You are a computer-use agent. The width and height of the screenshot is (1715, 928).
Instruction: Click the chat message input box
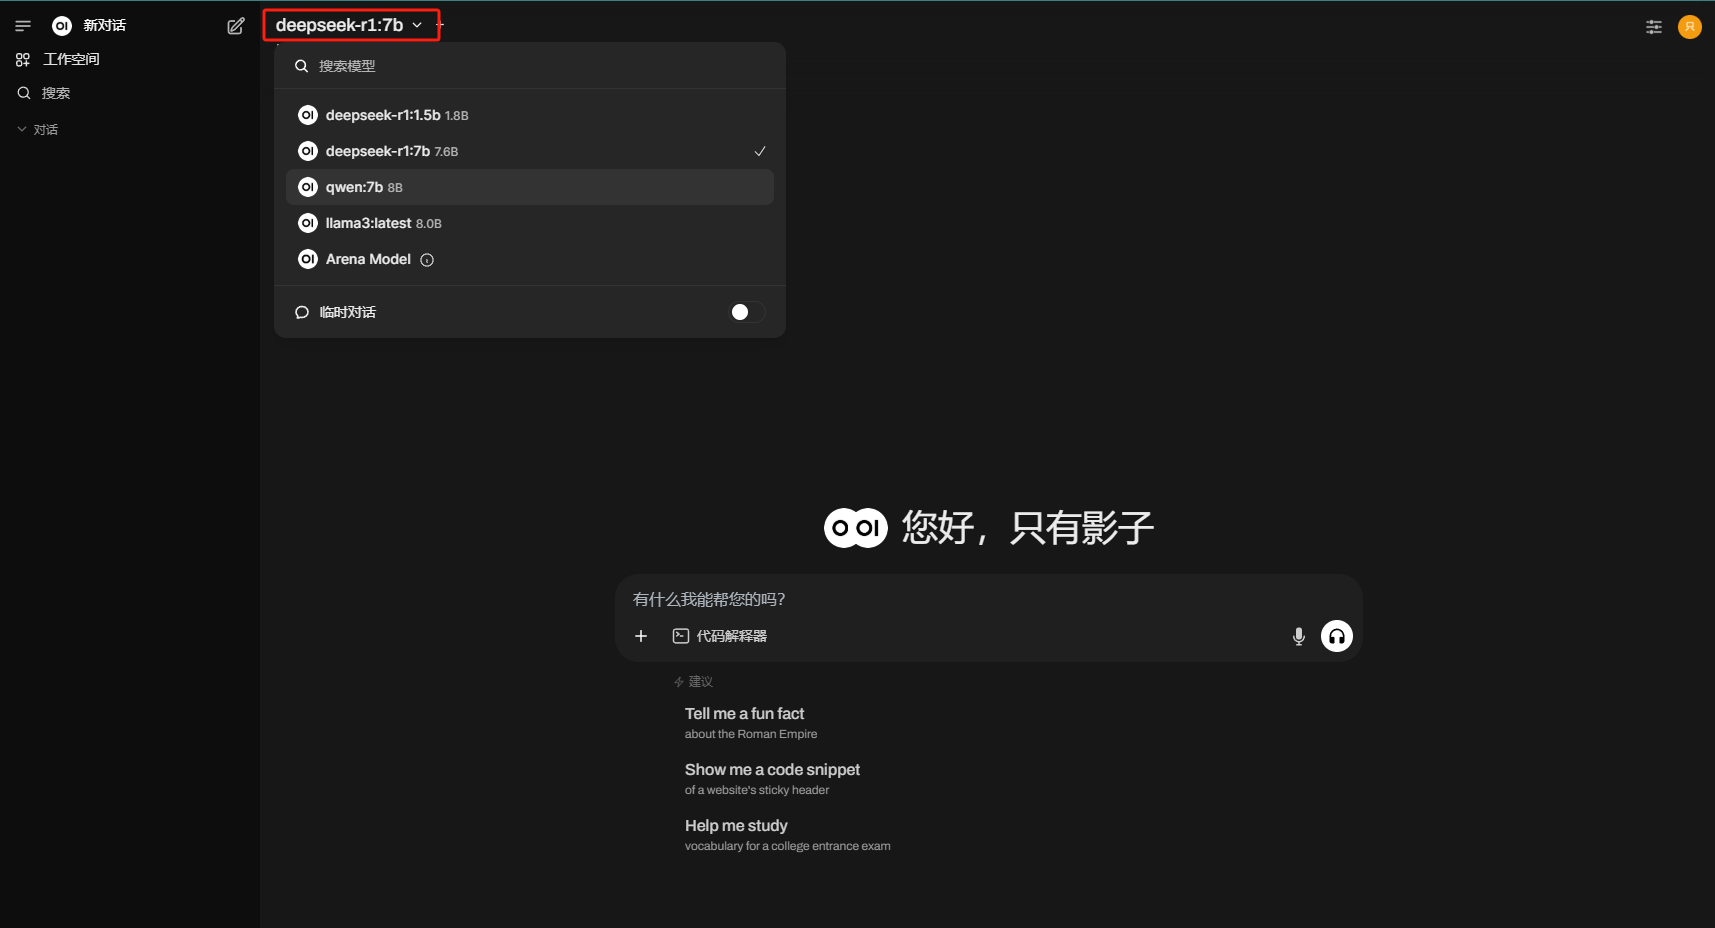click(960, 599)
